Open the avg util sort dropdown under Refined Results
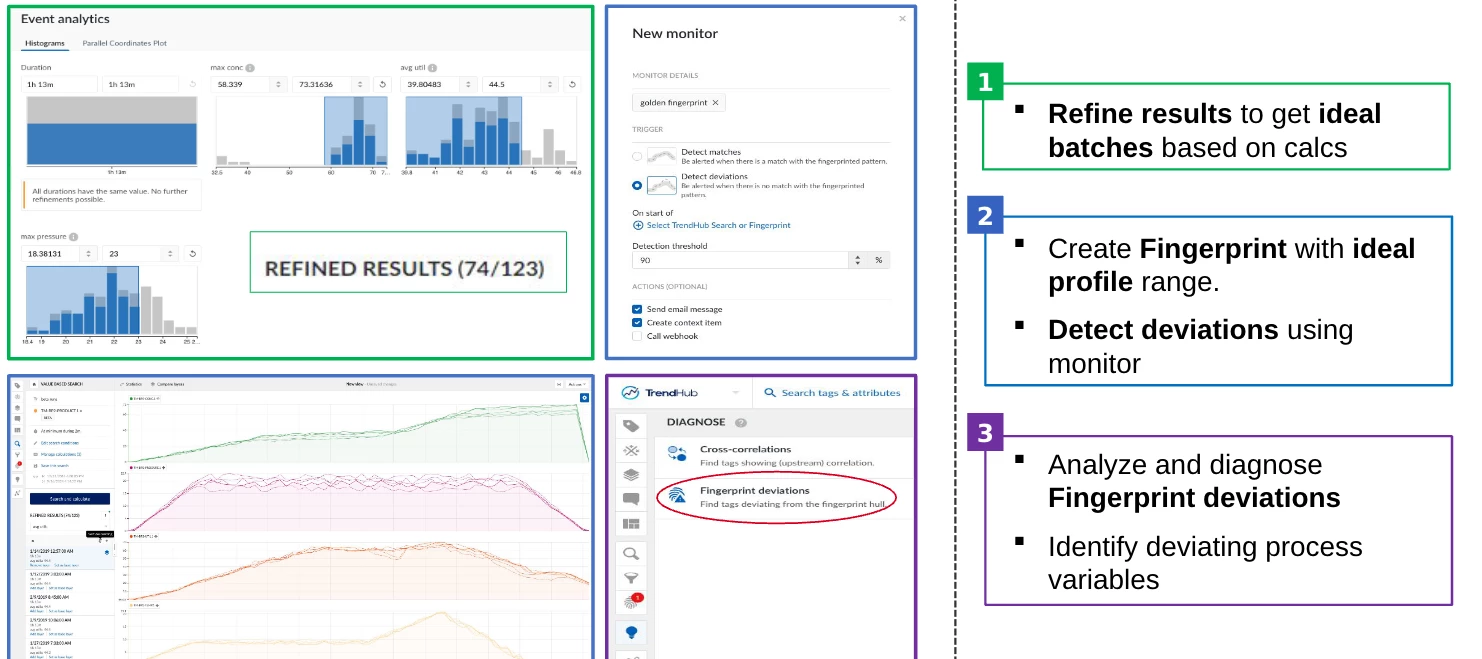The height and width of the screenshot is (659, 1482). [69, 525]
